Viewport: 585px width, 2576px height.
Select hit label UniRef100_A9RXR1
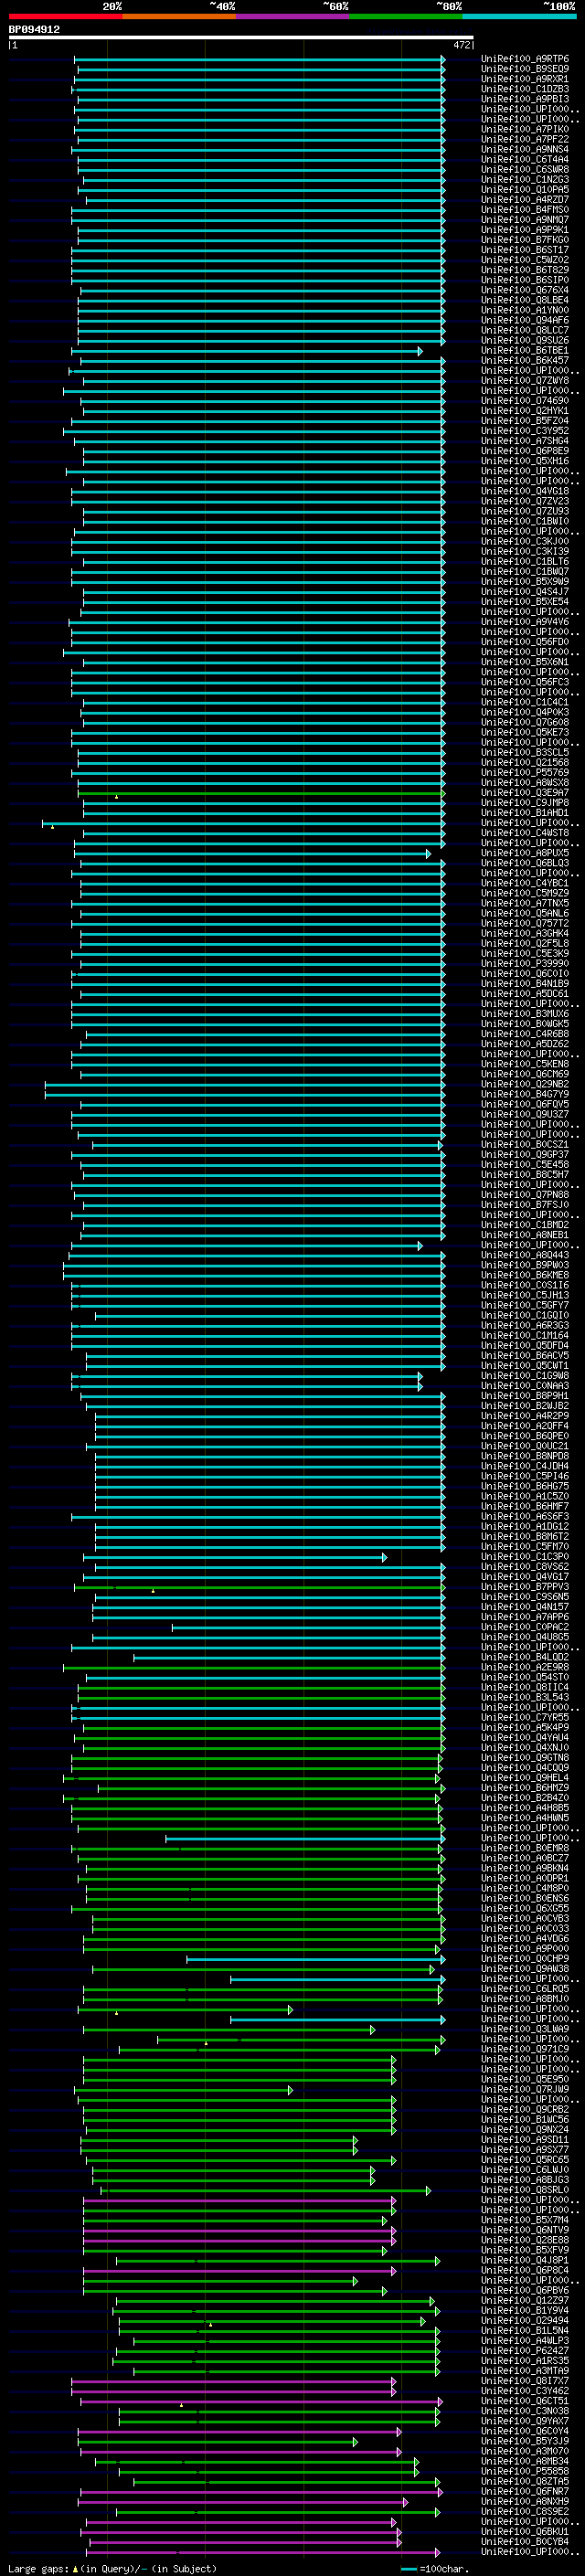525,79
